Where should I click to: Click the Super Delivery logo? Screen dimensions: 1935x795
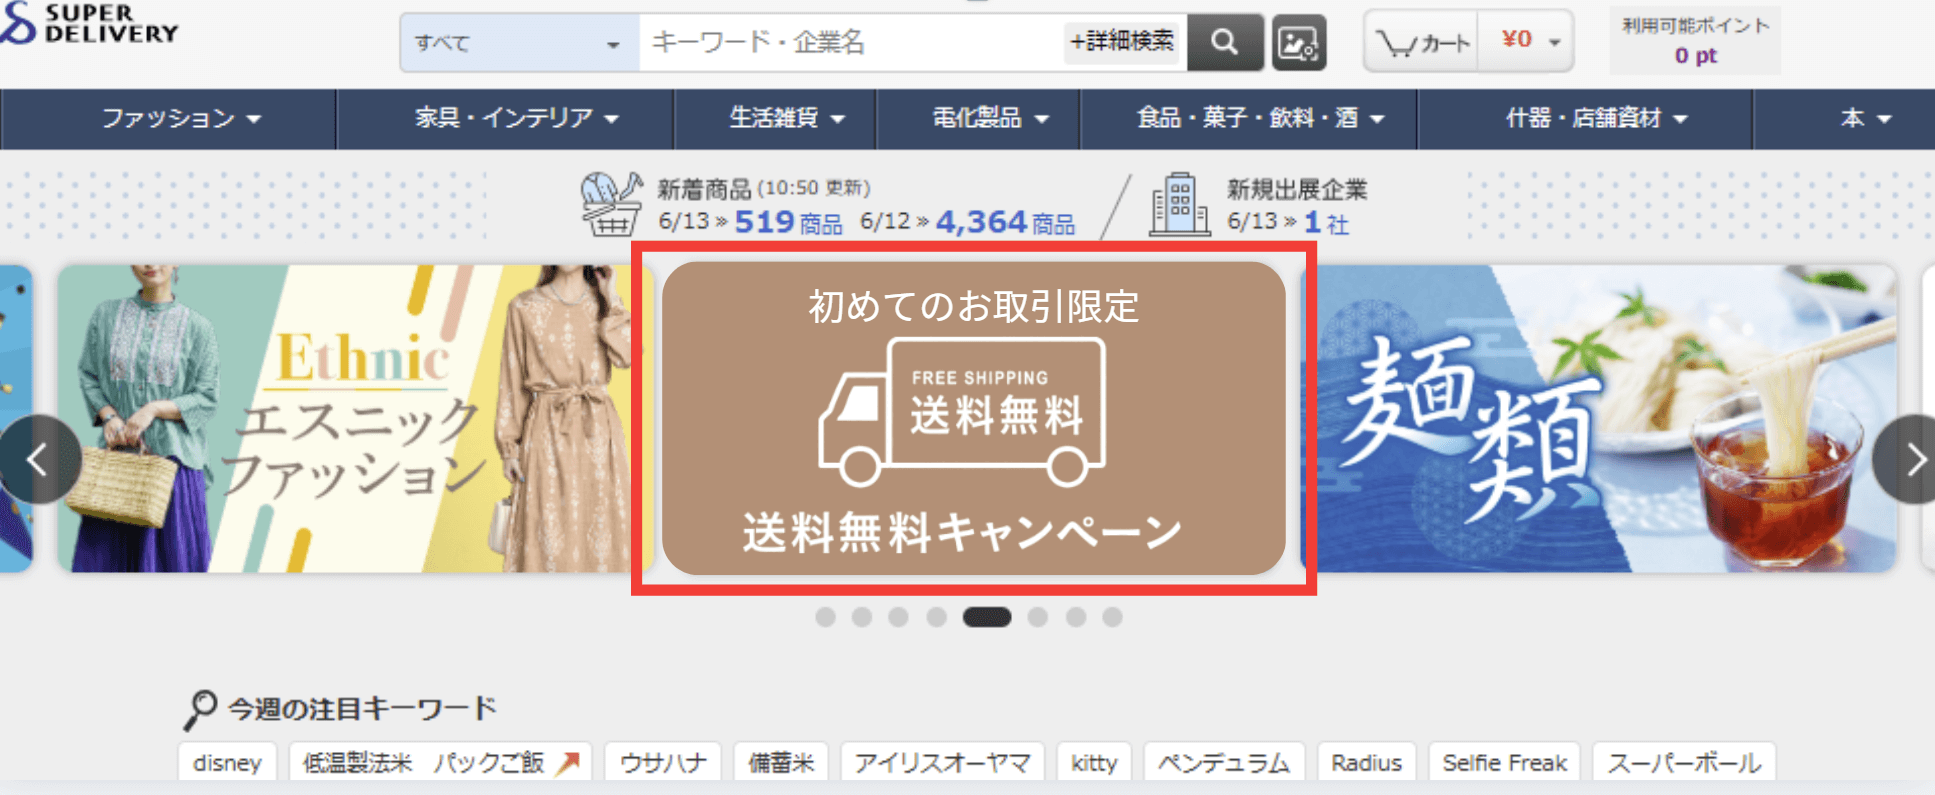coord(89,23)
